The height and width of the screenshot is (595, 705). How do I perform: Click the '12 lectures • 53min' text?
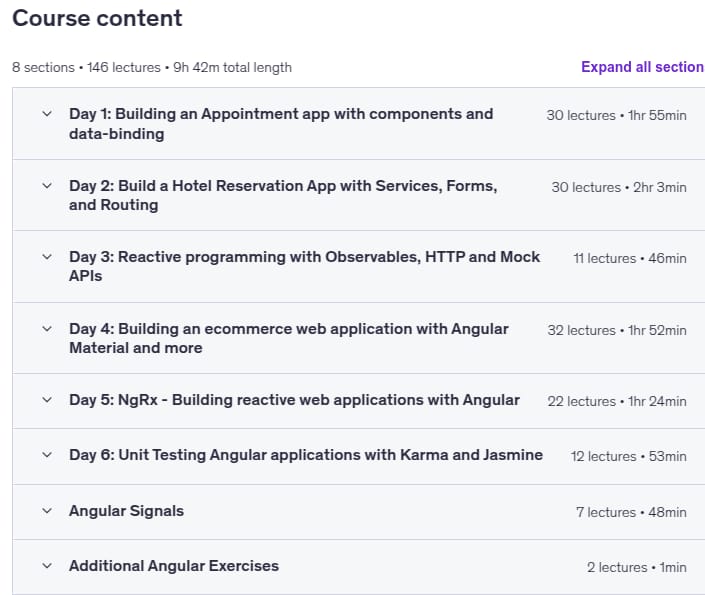pos(629,456)
